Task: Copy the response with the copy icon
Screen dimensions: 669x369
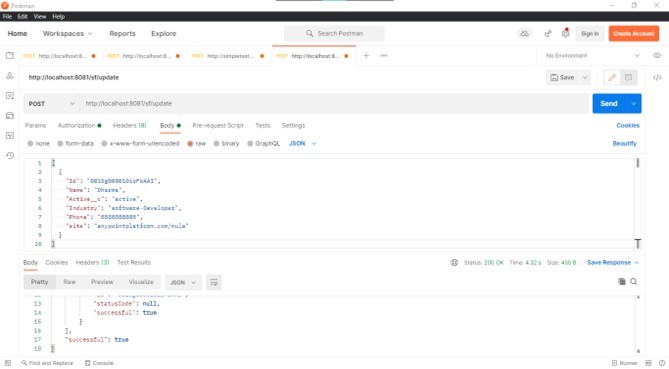Action: tap(622, 282)
